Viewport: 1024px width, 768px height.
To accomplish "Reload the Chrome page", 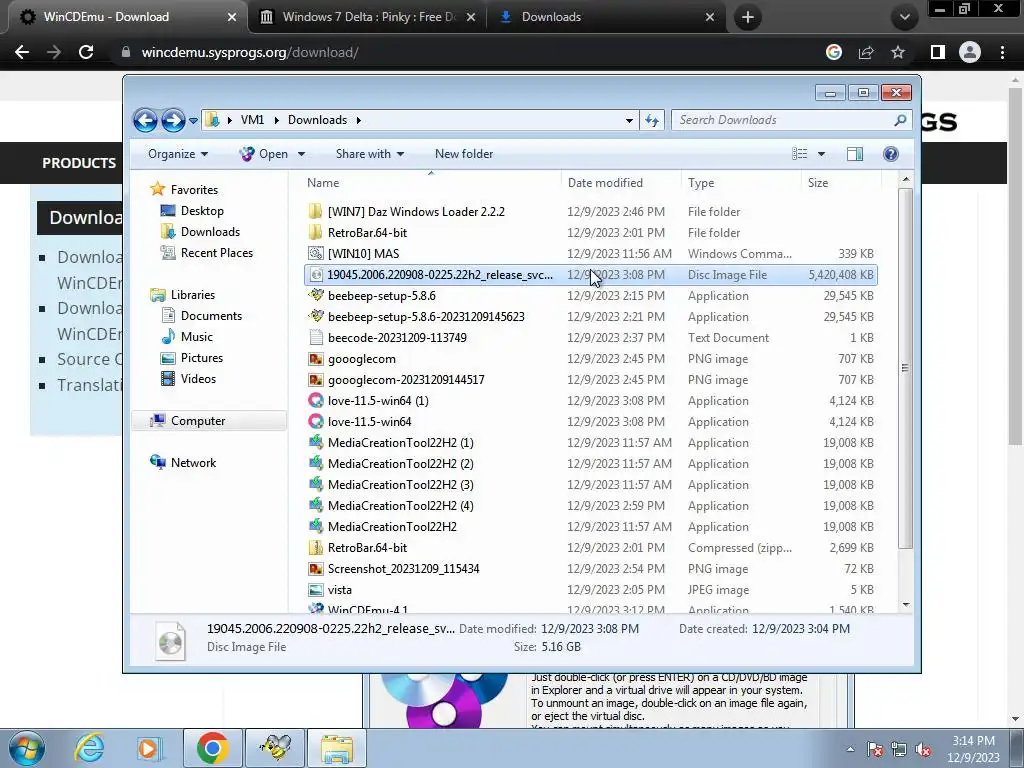I will (86, 52).
